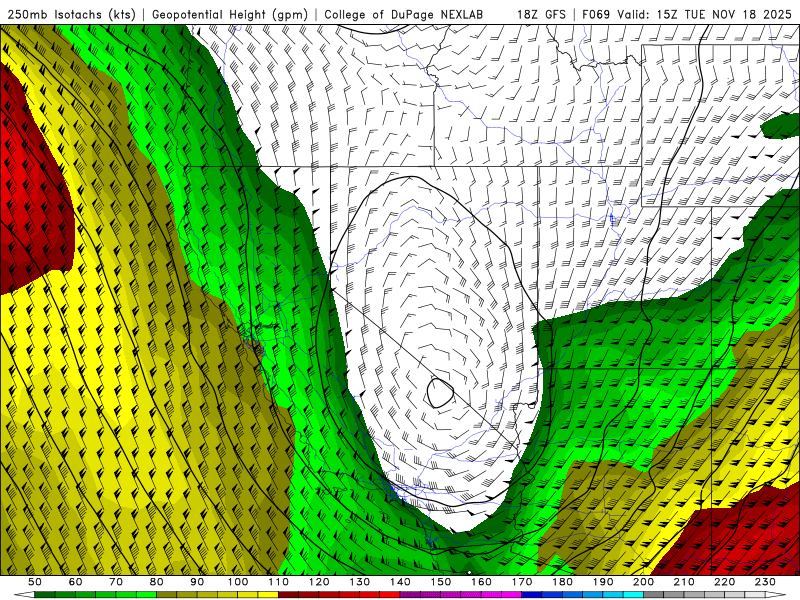Click the '80' legend value
The image size is (800, 600).
(x=157, y=582)
